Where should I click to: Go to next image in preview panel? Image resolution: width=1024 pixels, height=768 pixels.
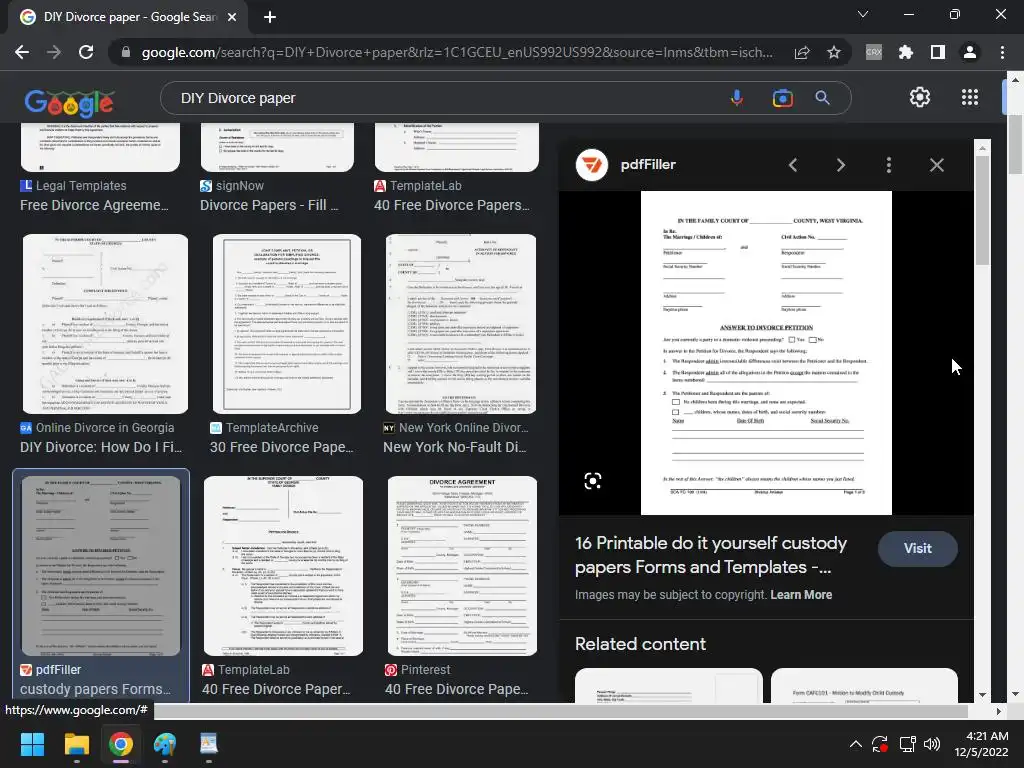(x=840, y=165)
